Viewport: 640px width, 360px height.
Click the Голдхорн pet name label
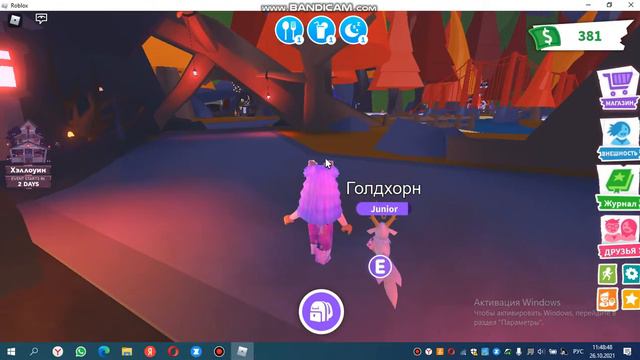(x=383, y=189)
